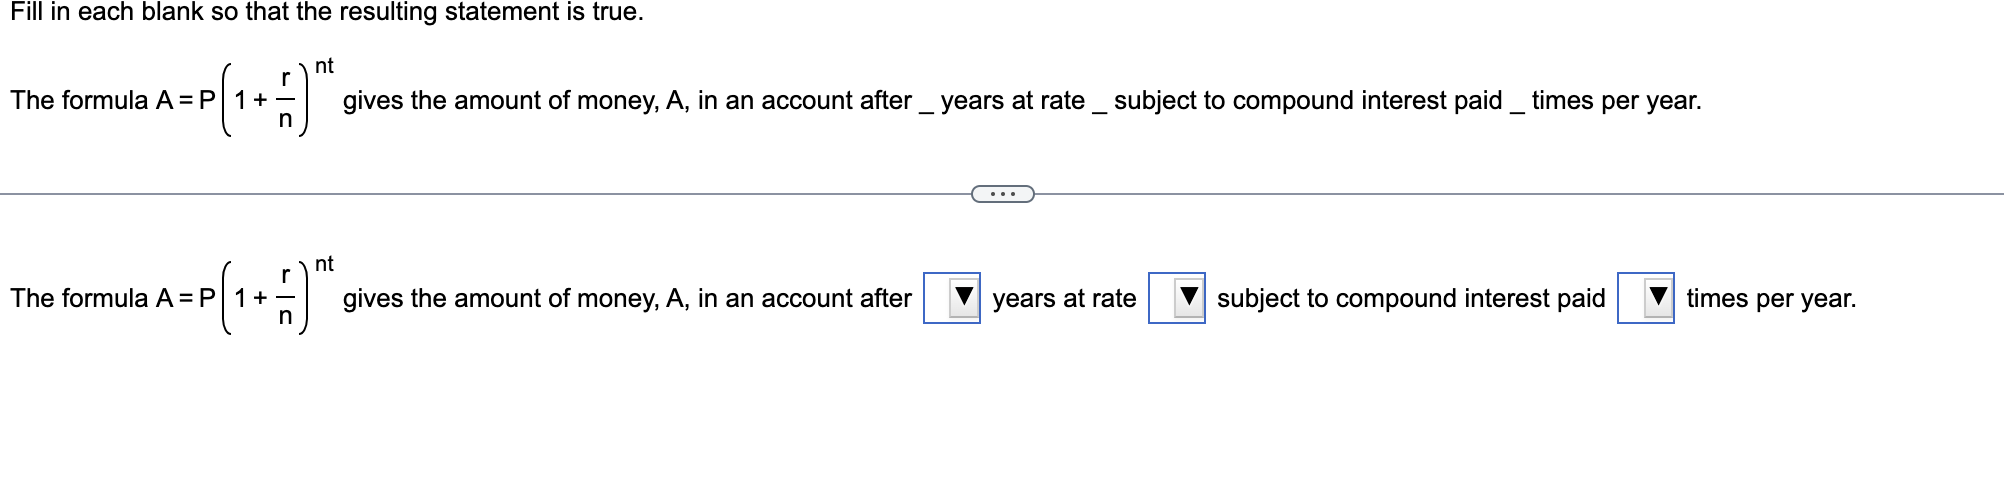Open the dropdown before "subject to compound interest"

click(x=1177, y=298)
